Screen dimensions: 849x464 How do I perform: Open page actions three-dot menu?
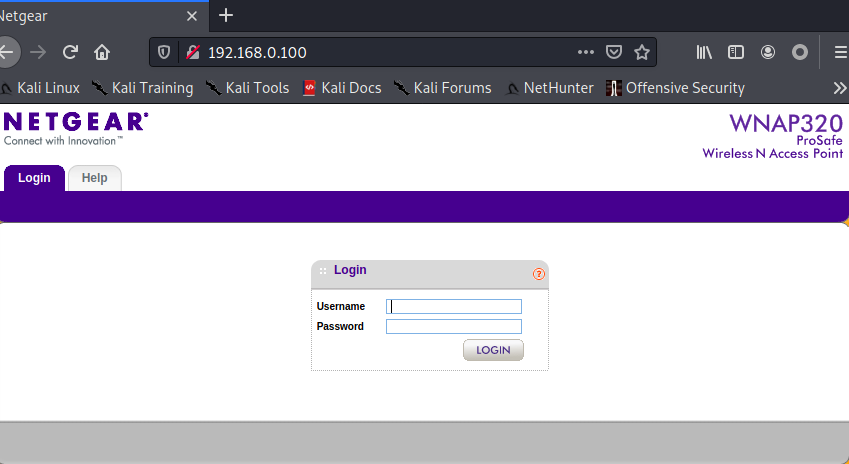[x=585, y=53]
